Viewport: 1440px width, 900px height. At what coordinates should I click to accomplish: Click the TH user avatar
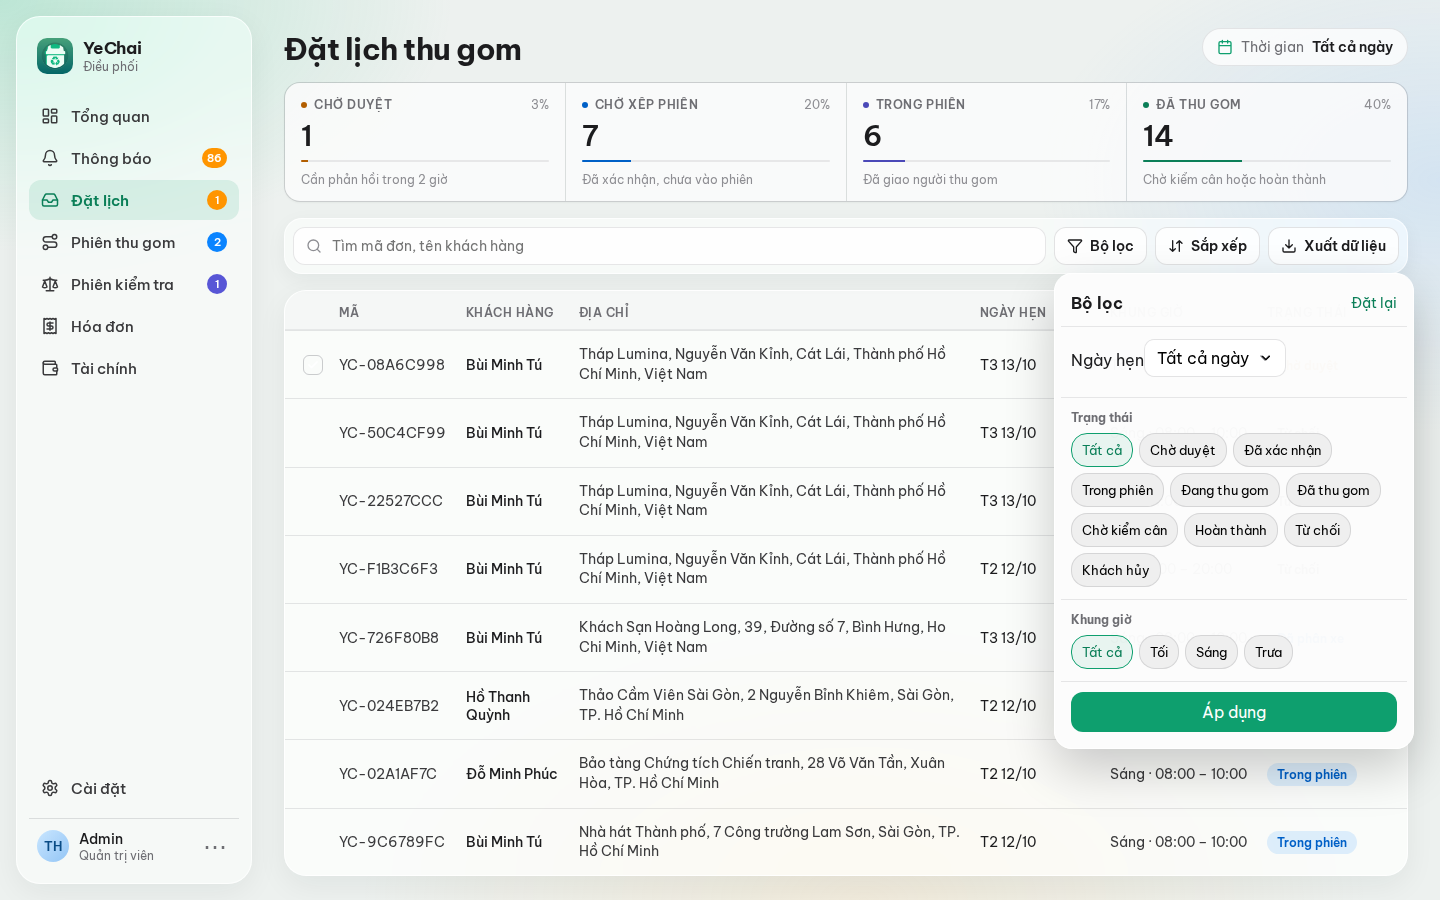click(53, 846)
